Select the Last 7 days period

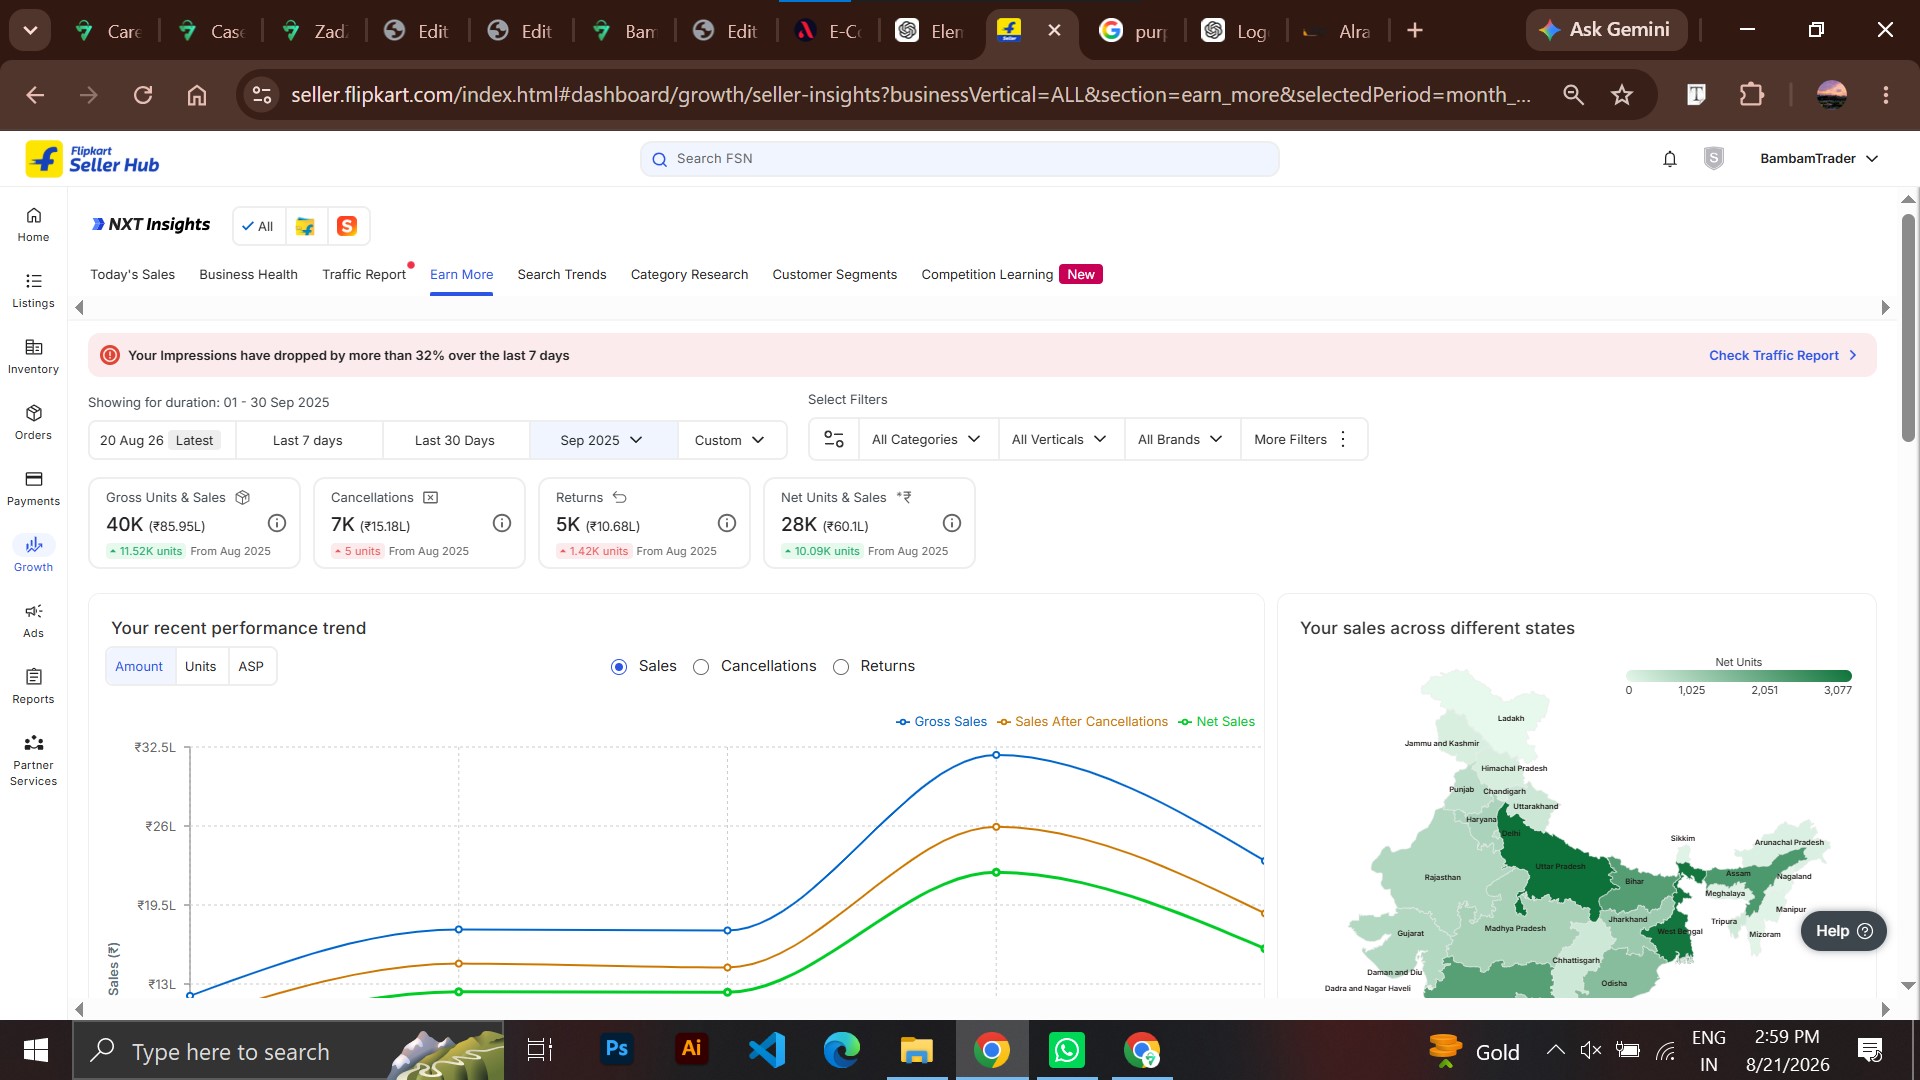coord(308,440)
